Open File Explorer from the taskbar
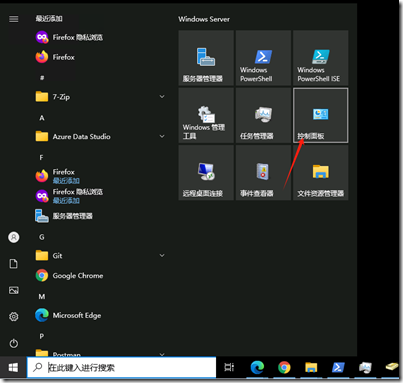The width and height of the screenshot is (403, 383). pos(311,368)
